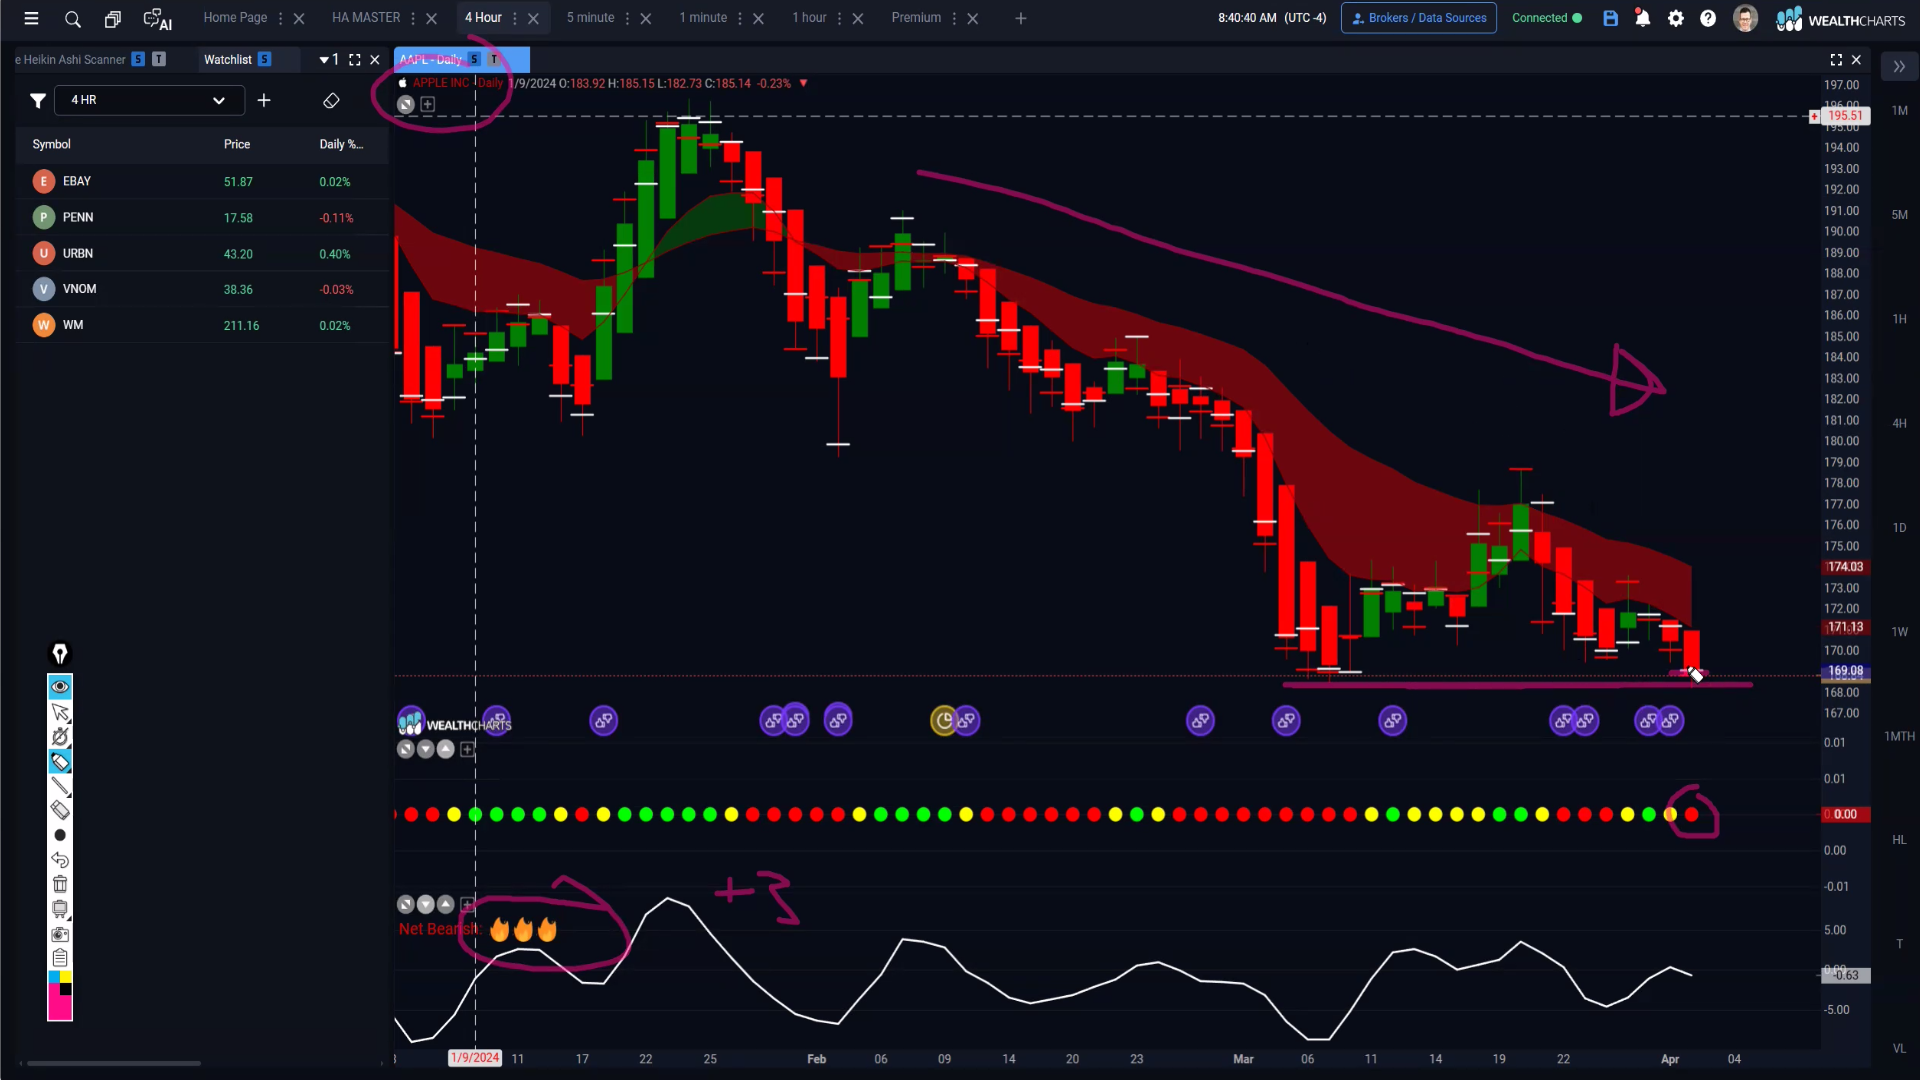Open 5 minute tab options menu
The image size is (1920, 1080).
point(627,18)
